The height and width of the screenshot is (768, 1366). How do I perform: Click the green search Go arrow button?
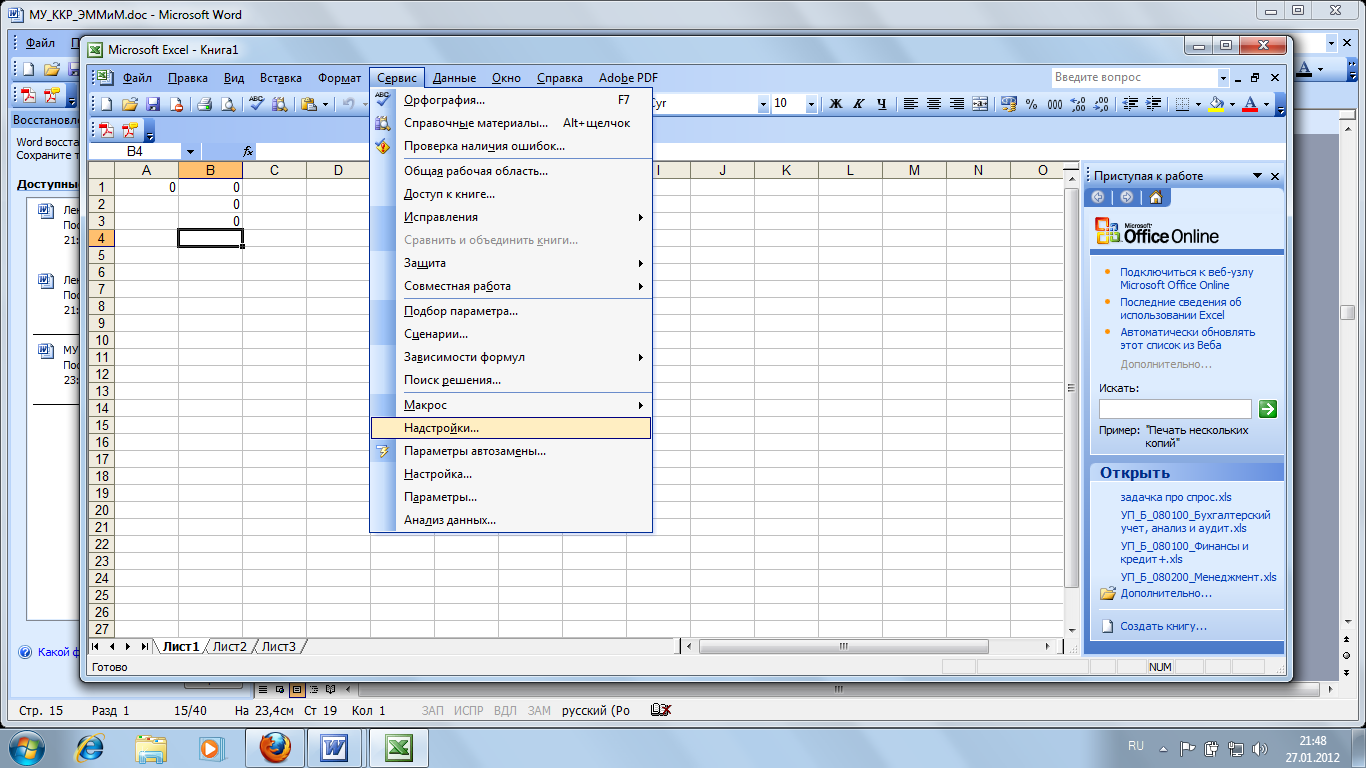(1267, 408)
